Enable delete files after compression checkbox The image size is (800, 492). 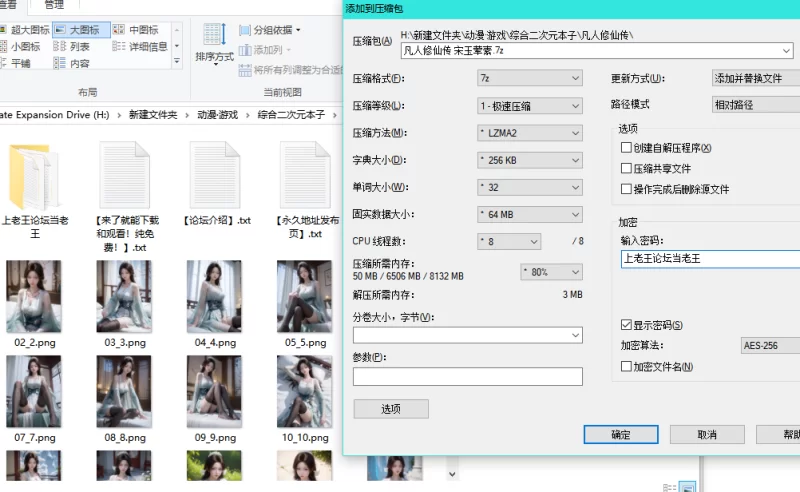point(627,189)
